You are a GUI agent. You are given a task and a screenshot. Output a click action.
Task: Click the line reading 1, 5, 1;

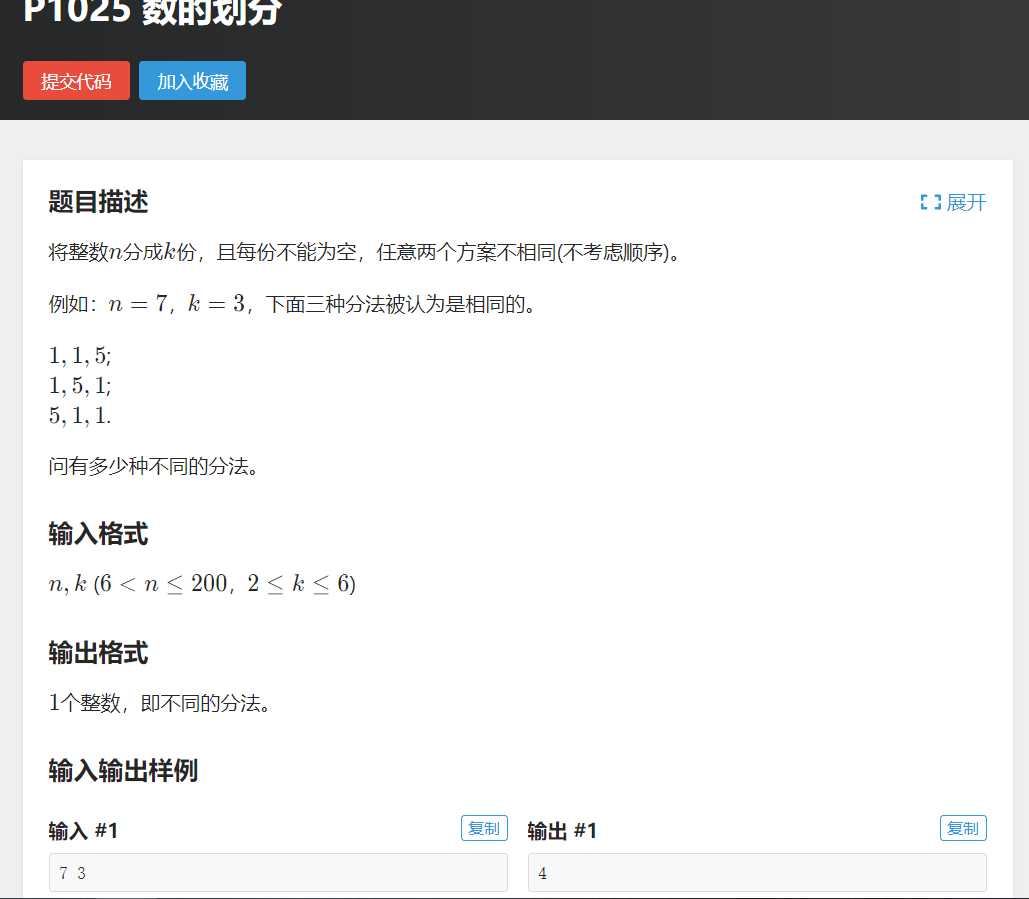[x=80, y=386]
